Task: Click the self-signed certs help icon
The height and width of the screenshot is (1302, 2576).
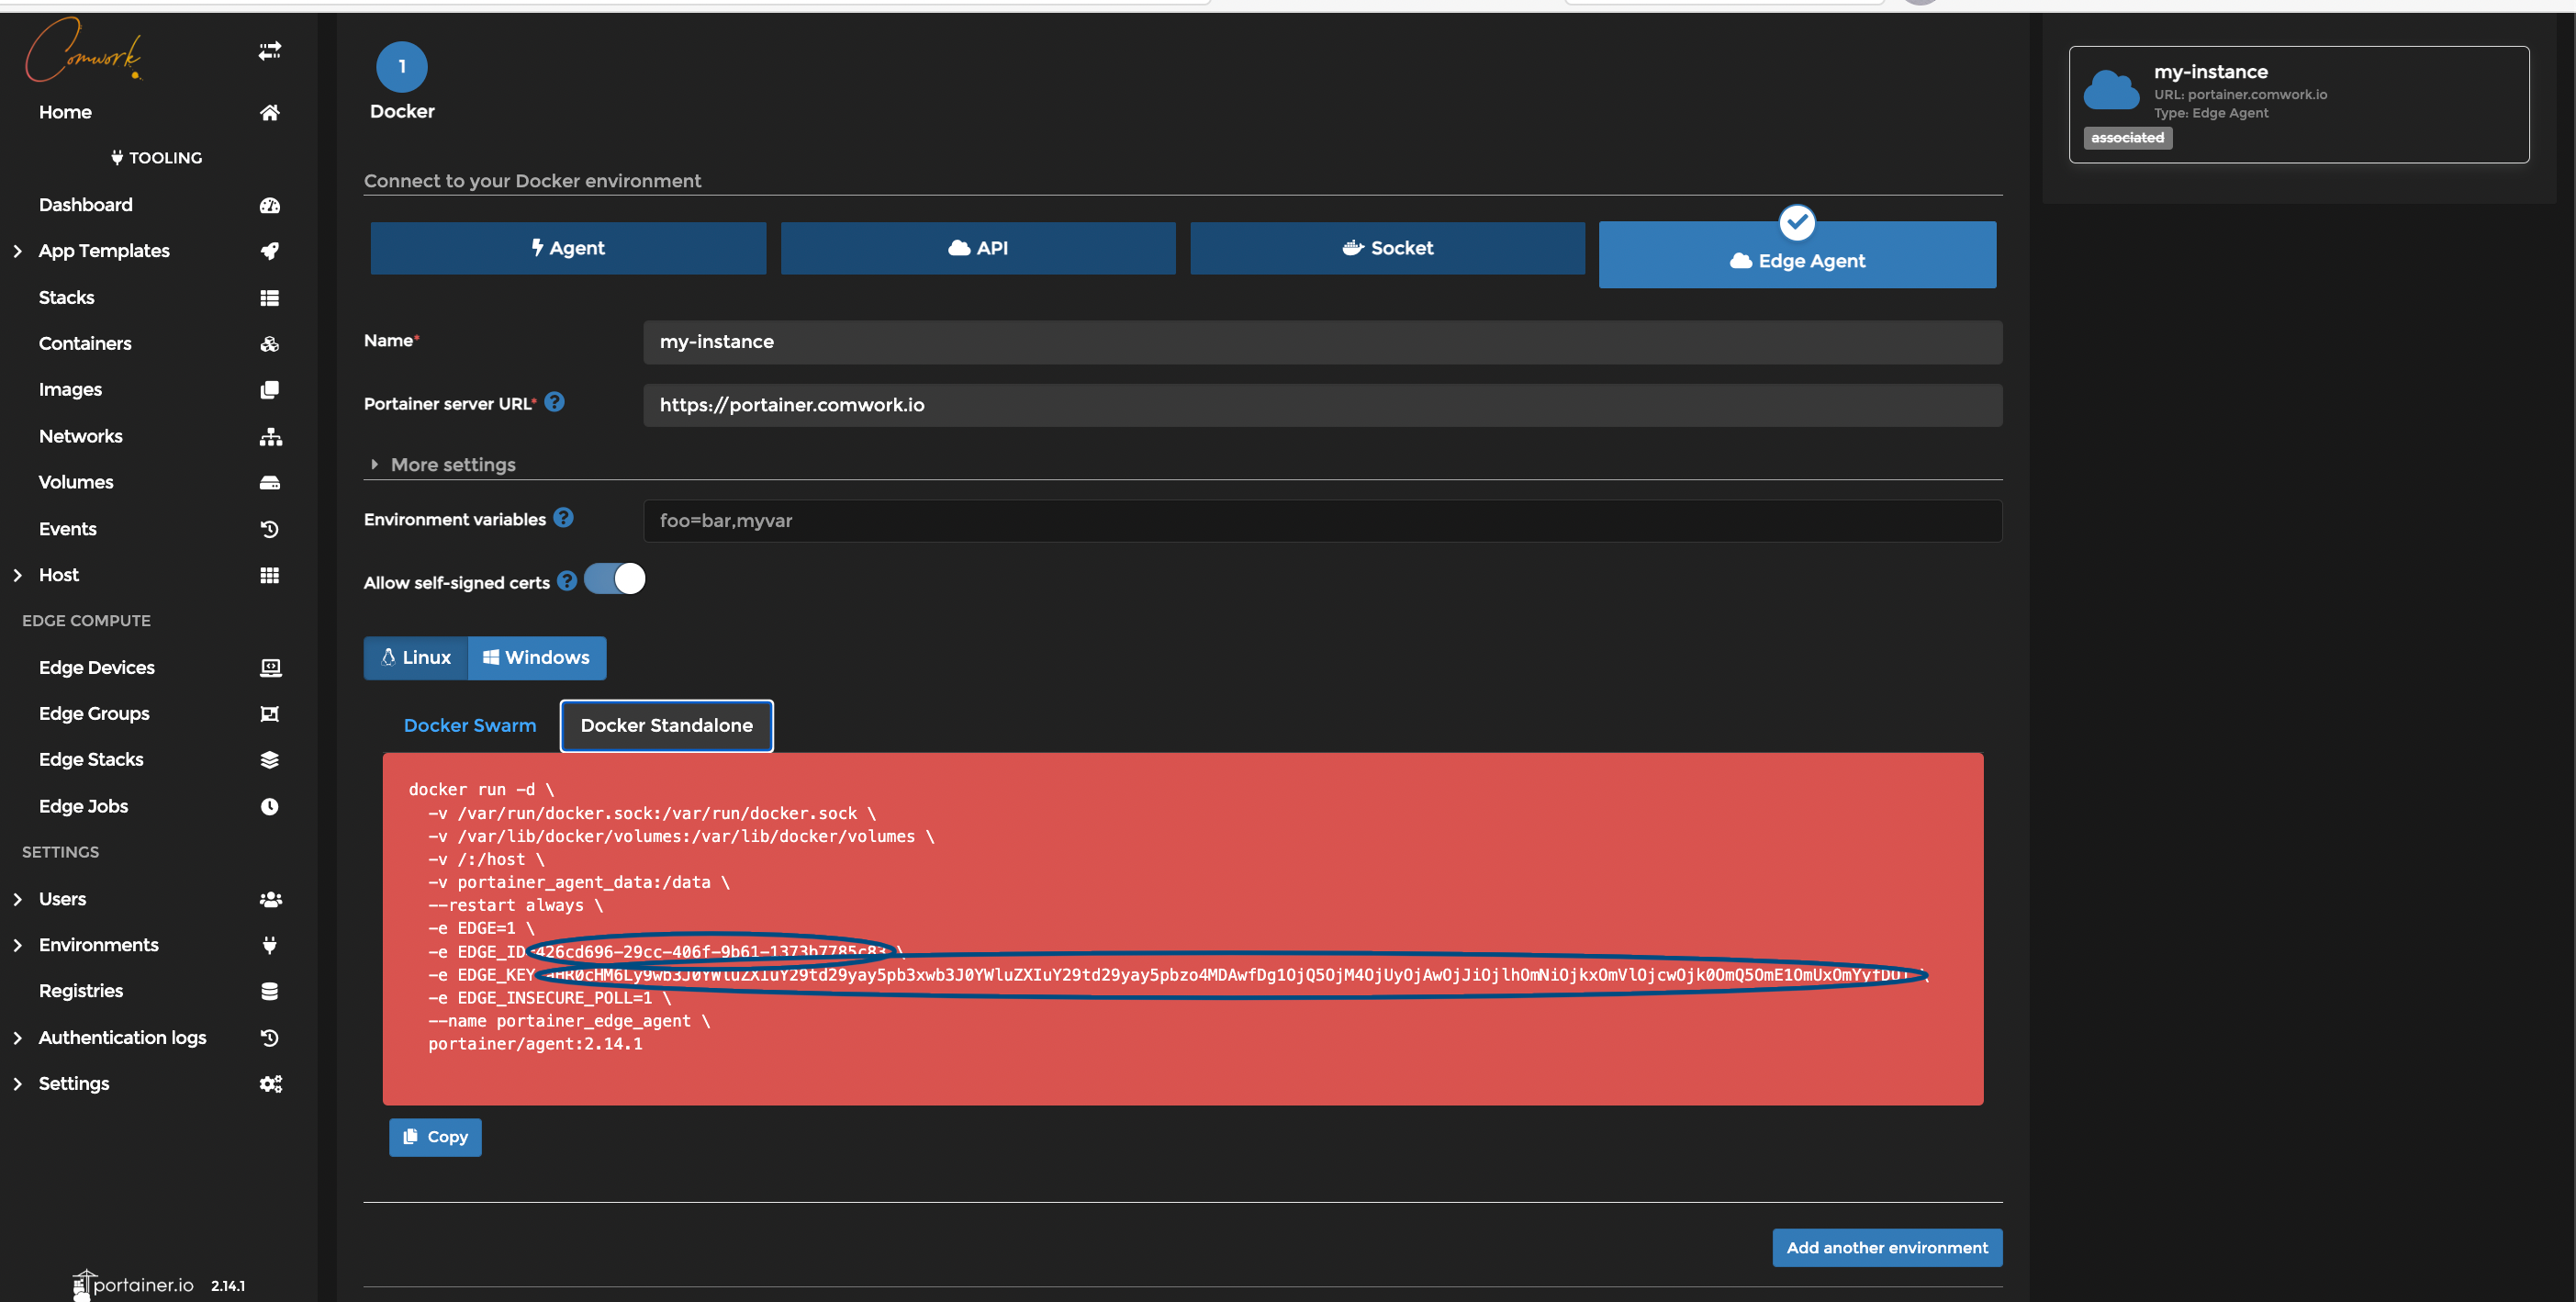Action: click(567, 580)
